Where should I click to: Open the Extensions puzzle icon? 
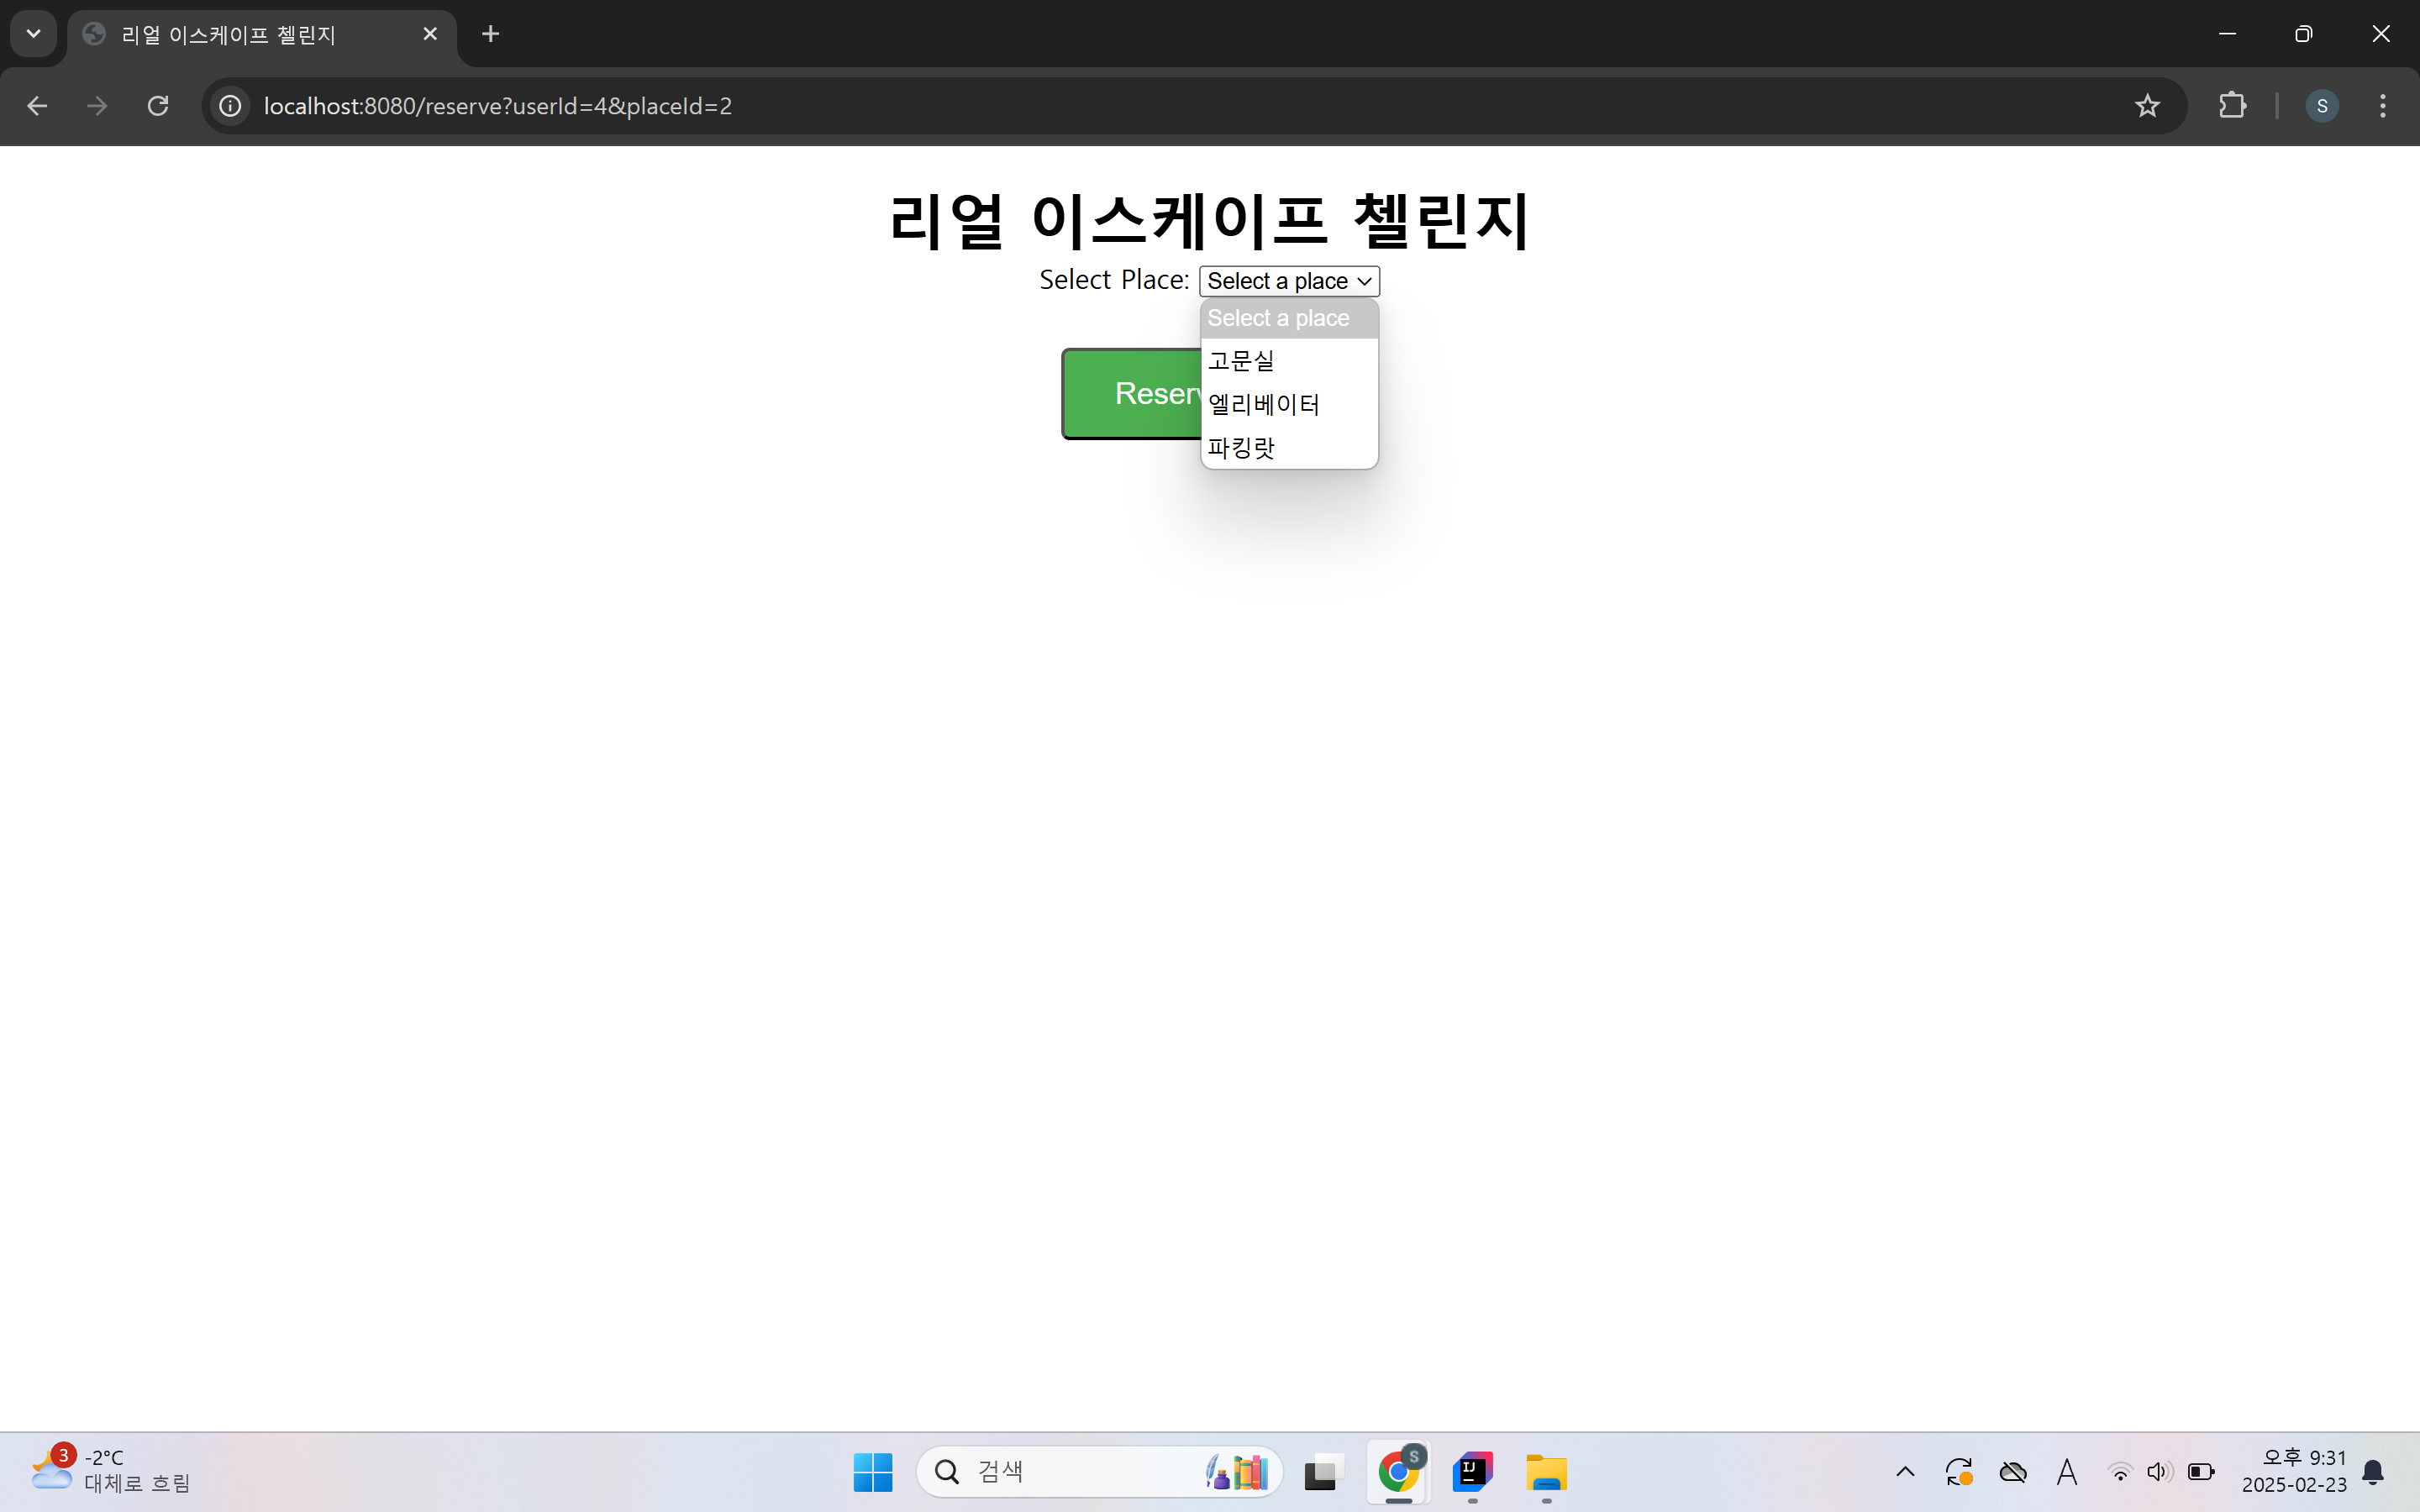coord(2232,106)
